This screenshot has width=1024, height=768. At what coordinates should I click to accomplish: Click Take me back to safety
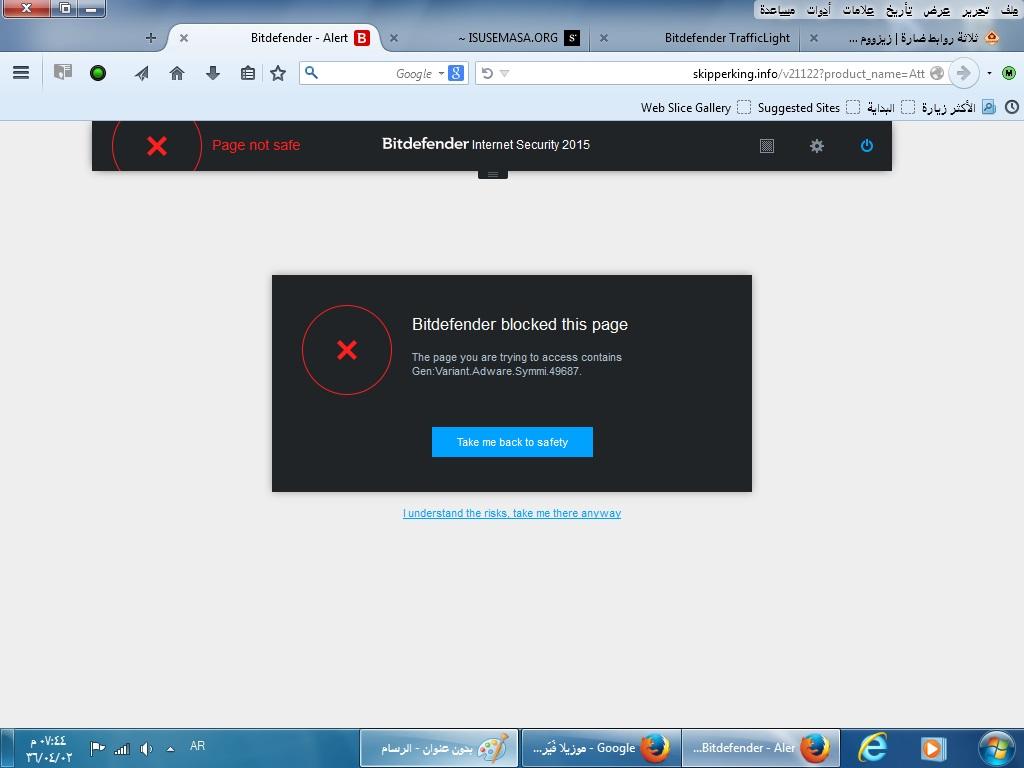coord(512,442)
